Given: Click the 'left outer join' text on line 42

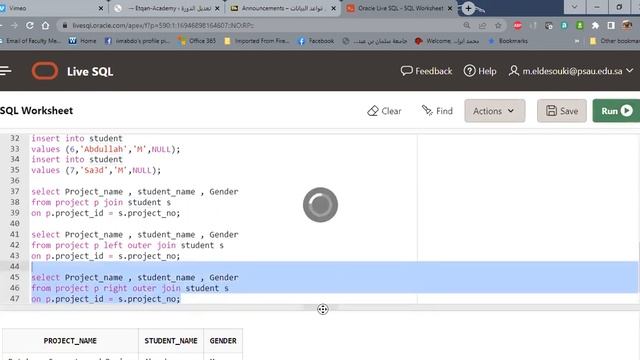Looking at the screenshot, I should [140, 245].
